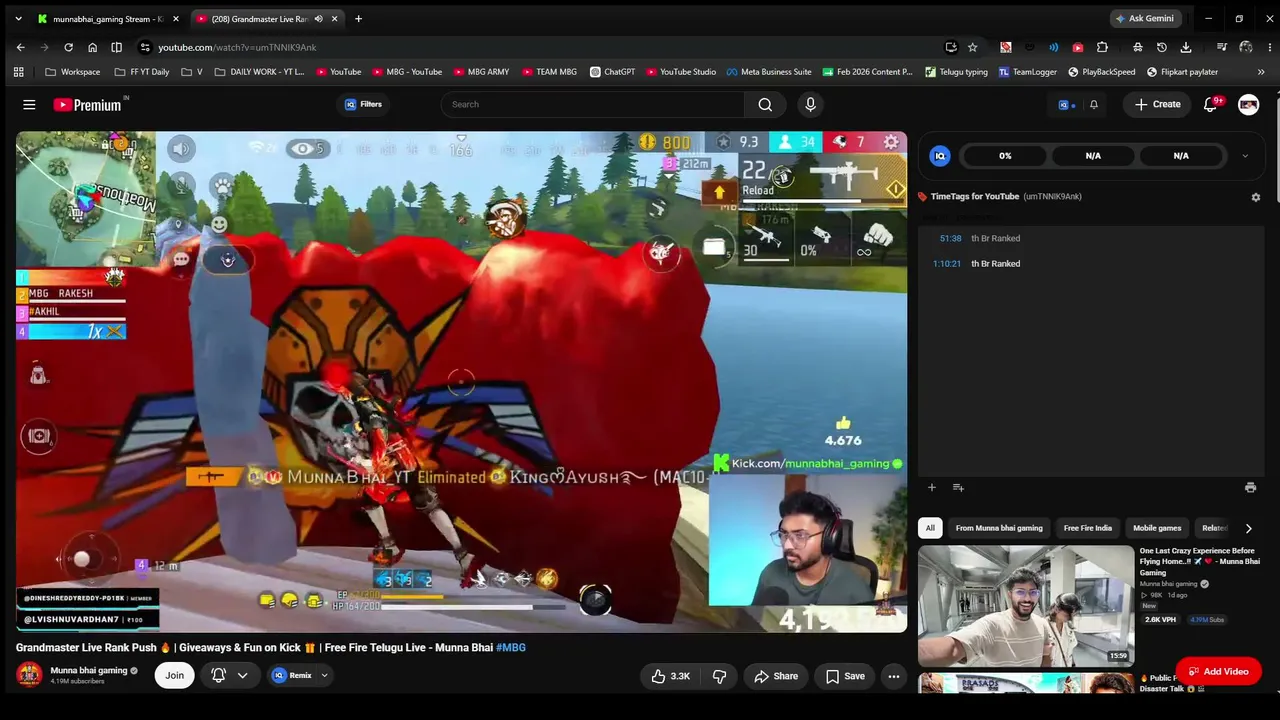The height and width of the screenshot is (720, 1280).
Task: Open the Meta Business Suite bookmark
Action: point(769,72)
